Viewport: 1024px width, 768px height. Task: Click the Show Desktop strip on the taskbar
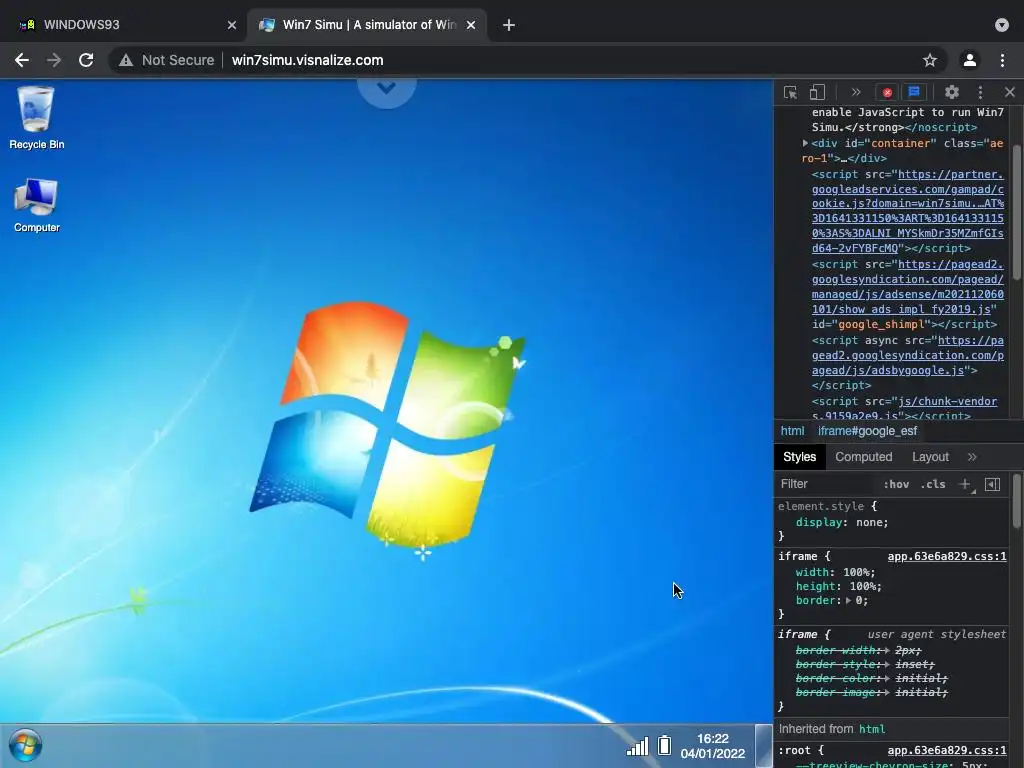pos(763,745)
